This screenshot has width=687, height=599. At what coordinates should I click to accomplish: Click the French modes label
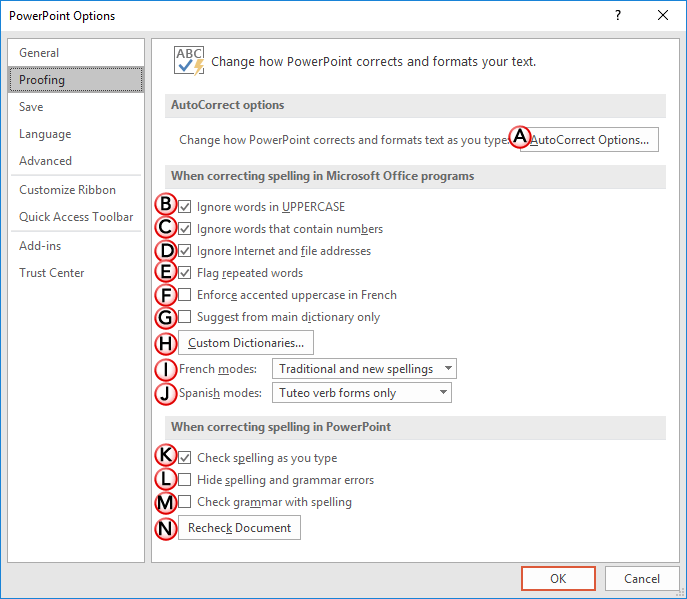[x=218, y=369]
